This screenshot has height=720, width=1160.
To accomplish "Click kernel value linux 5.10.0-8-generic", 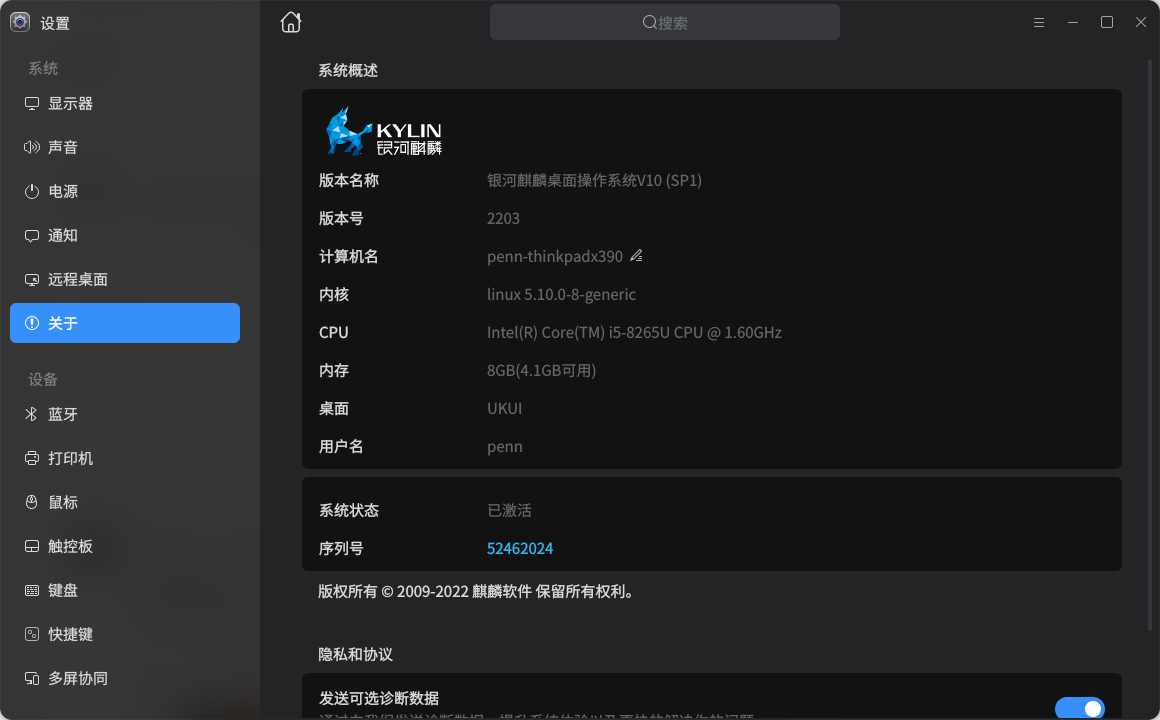I will tap(562, 295).
